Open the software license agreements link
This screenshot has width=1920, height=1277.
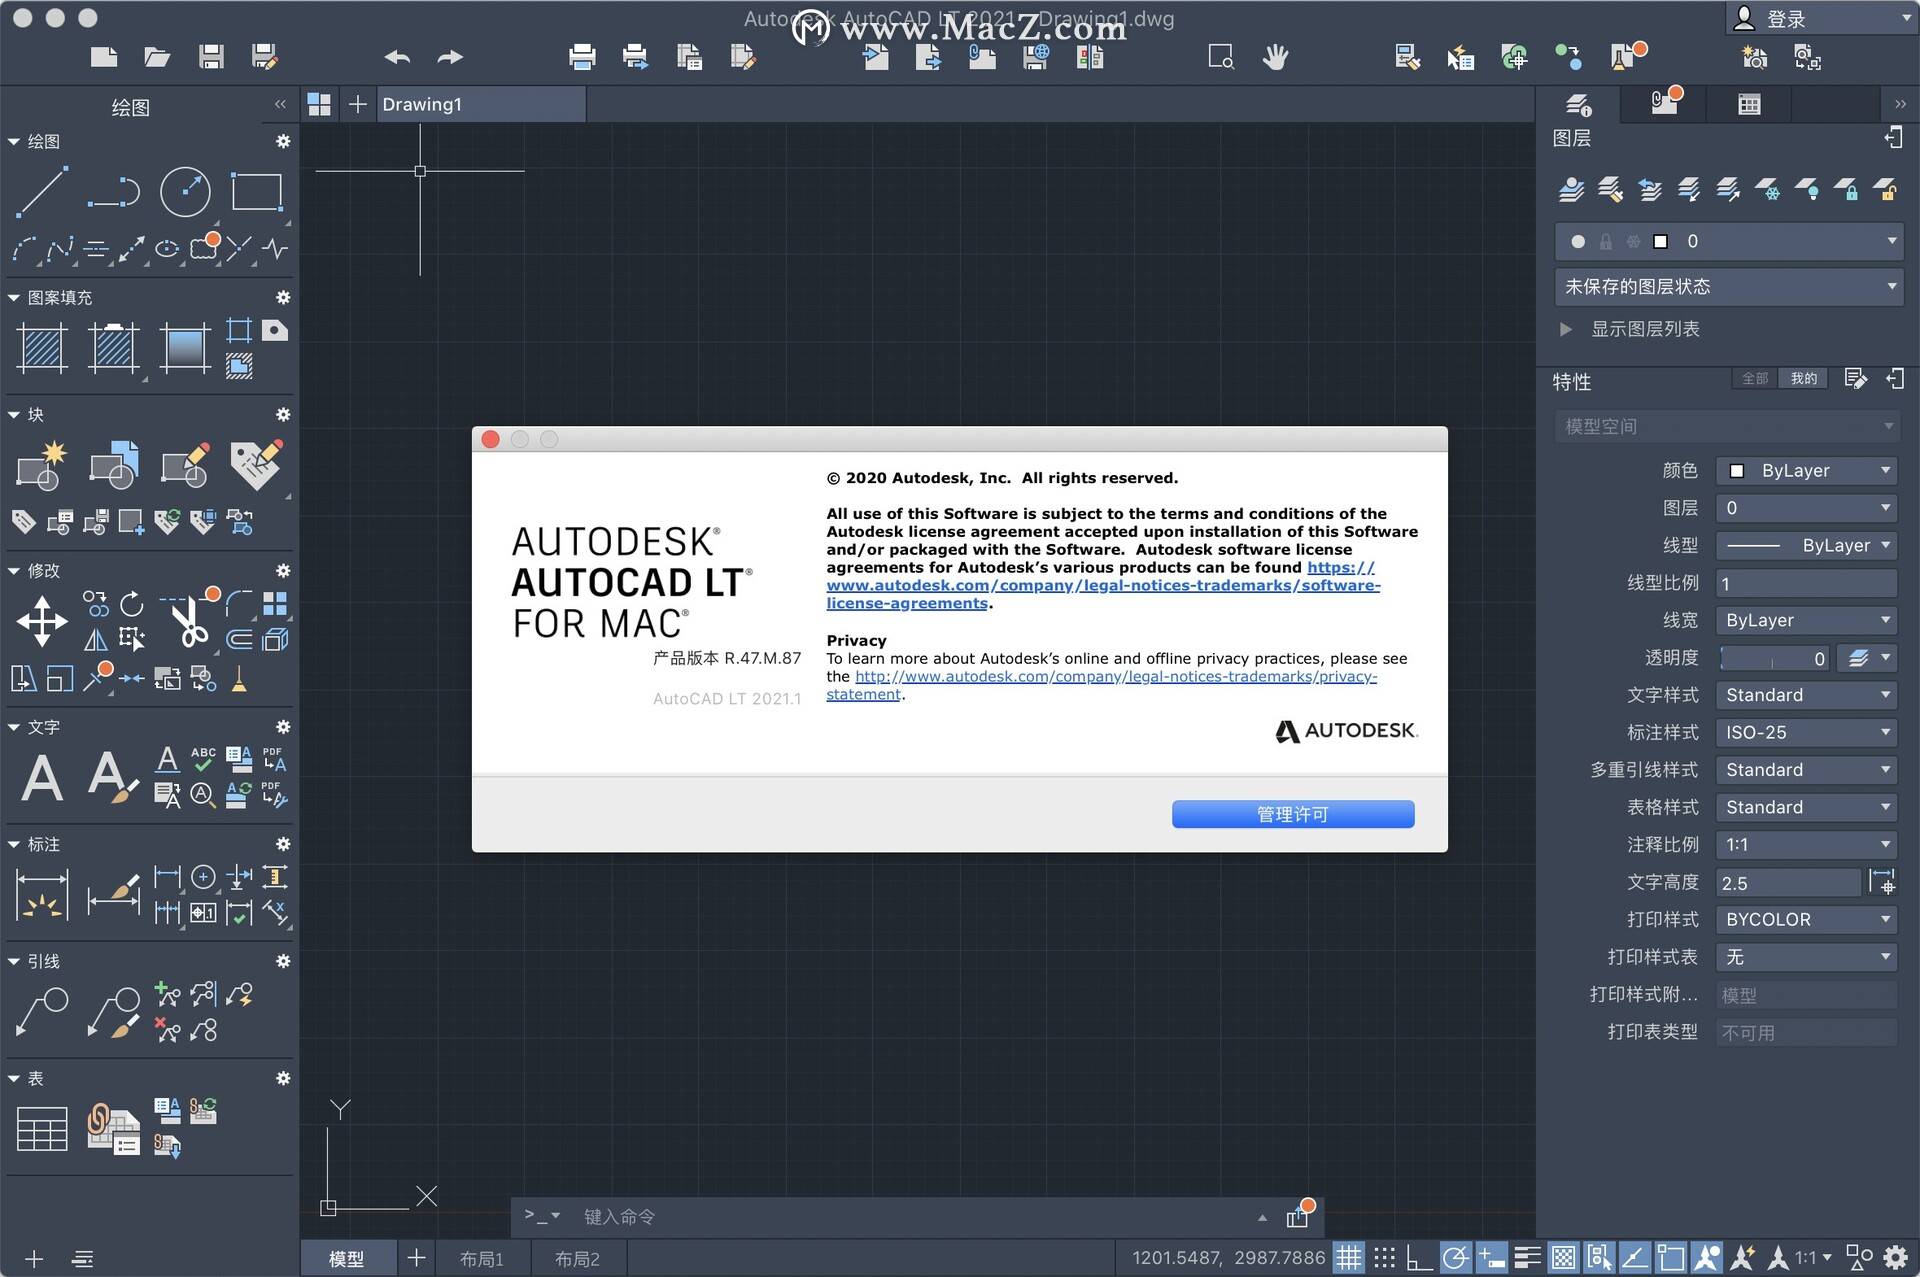click(x=1103, y=585)
